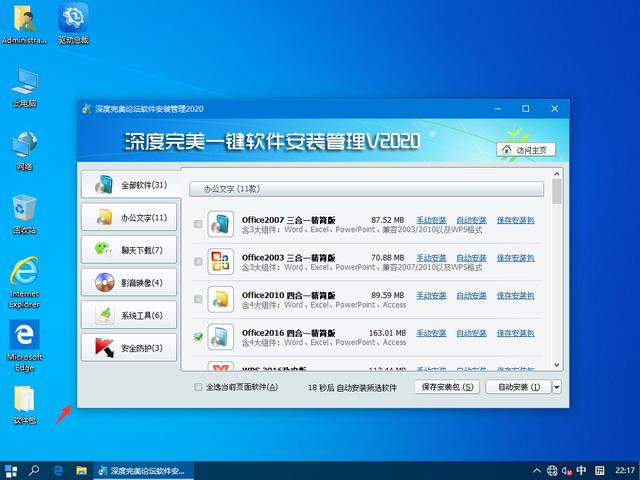Click 手动安装 for Office2007
640x480 pixels.
click(x=431, y=220)
